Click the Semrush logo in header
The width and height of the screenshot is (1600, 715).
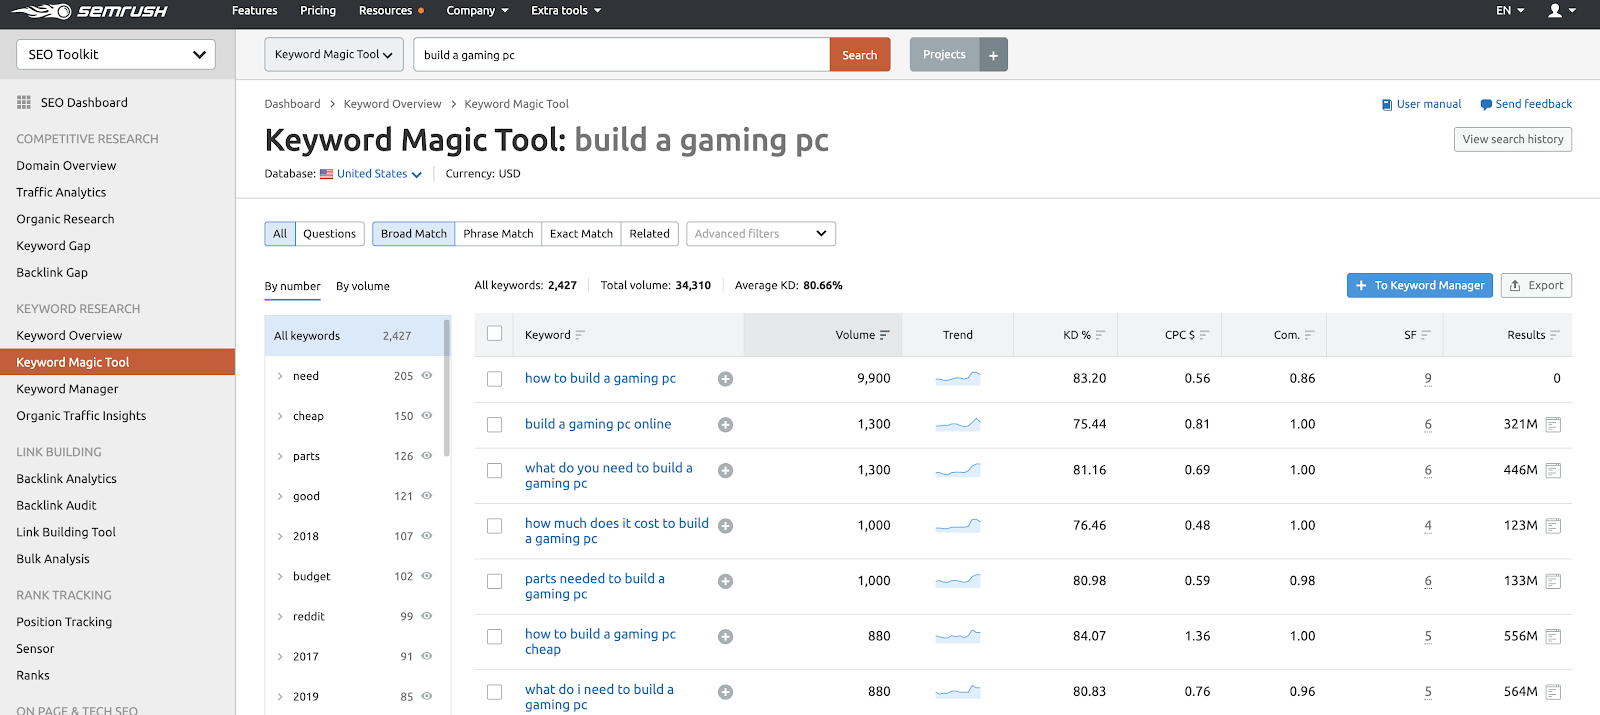click(89, 12)
